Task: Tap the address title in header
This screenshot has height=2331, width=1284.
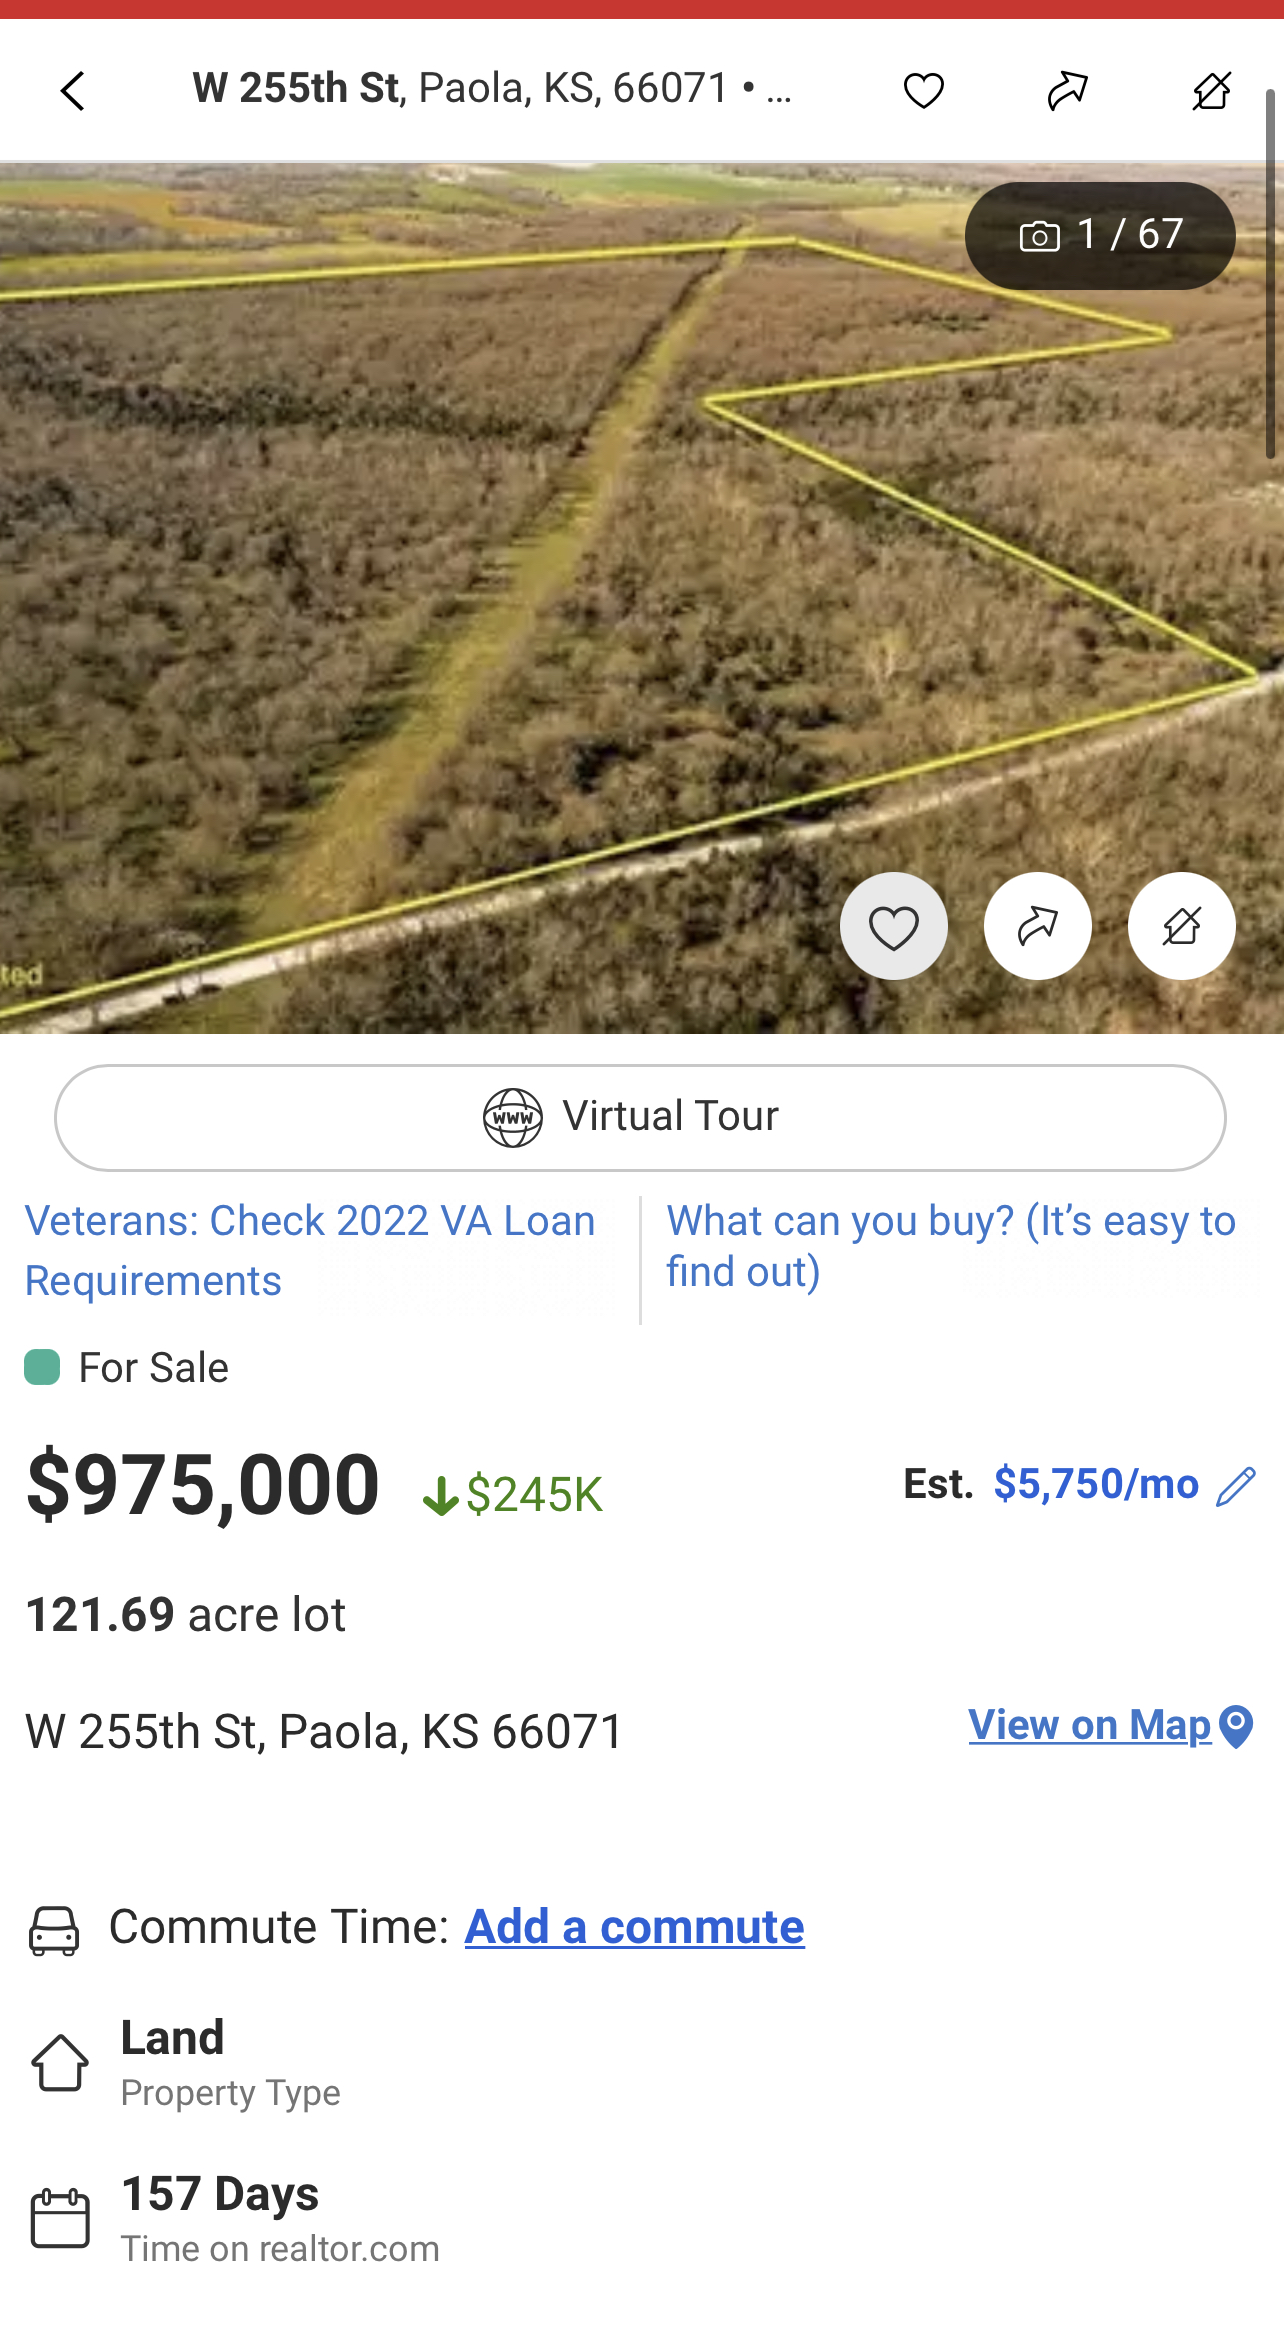Action: coord(492,89)
